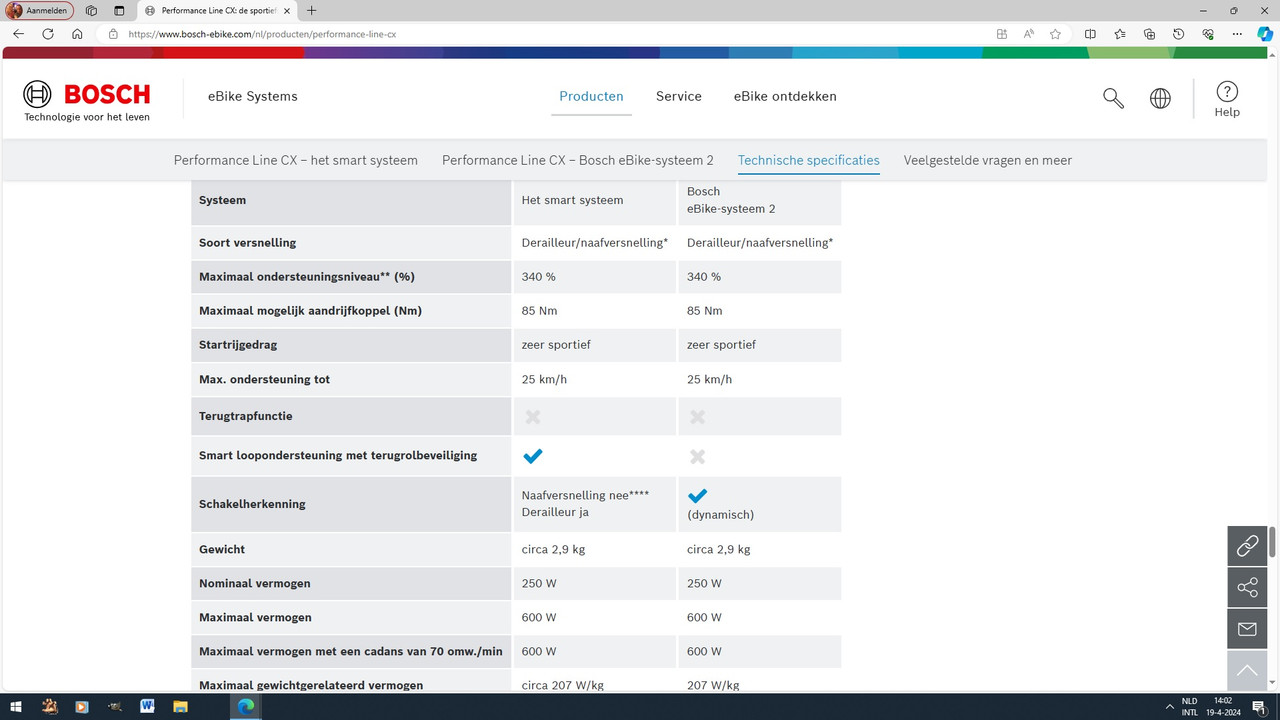Image resolution: width=1280 pixels, height=720 pixels.
Task: Click the blue checkmark in Schakelherkenning row
Action: [698, 495]
